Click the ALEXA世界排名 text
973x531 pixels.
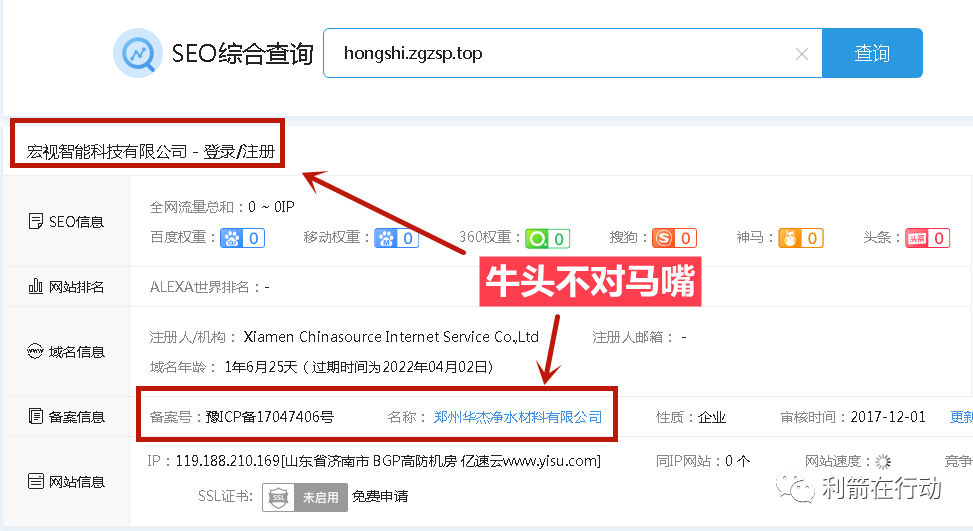(209, 287)
